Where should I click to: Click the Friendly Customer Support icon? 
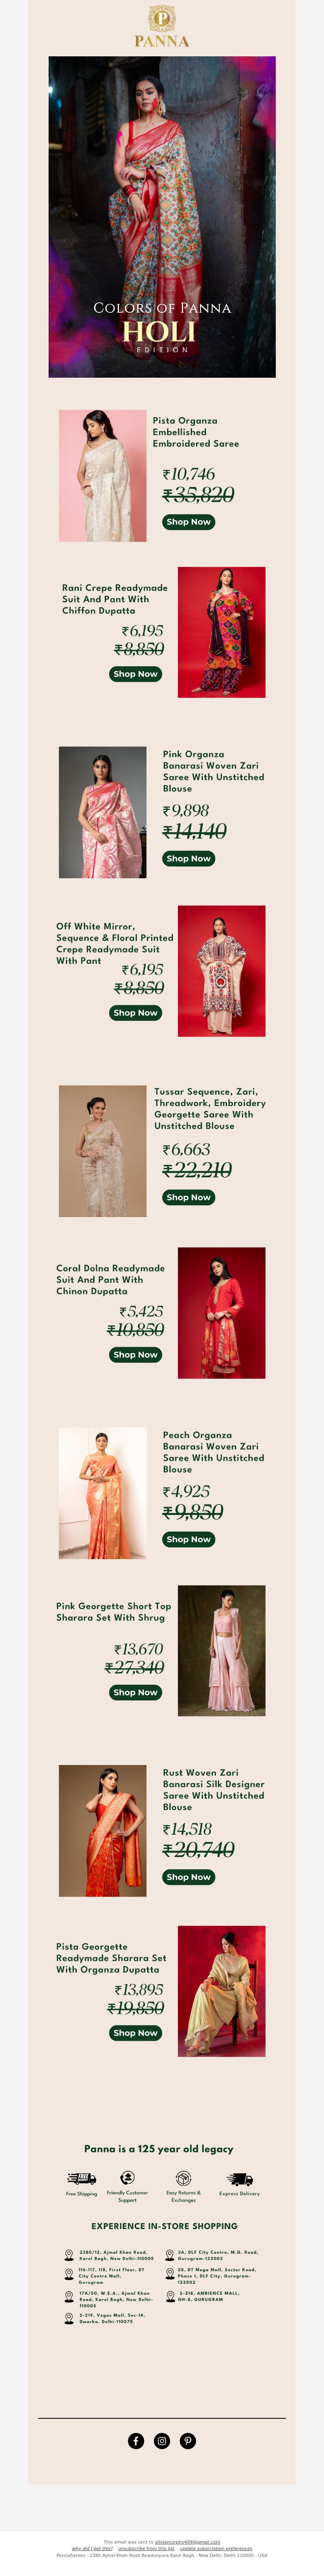[127, 2178]
